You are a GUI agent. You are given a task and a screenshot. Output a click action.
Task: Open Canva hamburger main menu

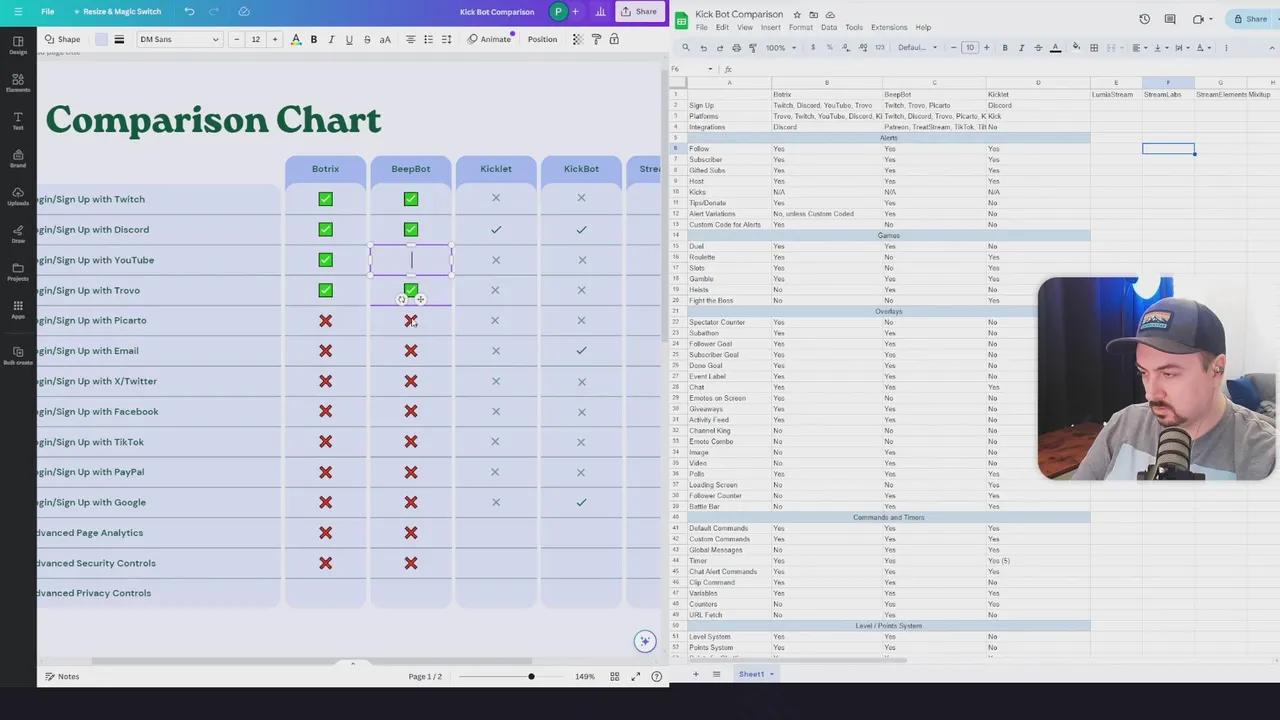click(18, 12)
